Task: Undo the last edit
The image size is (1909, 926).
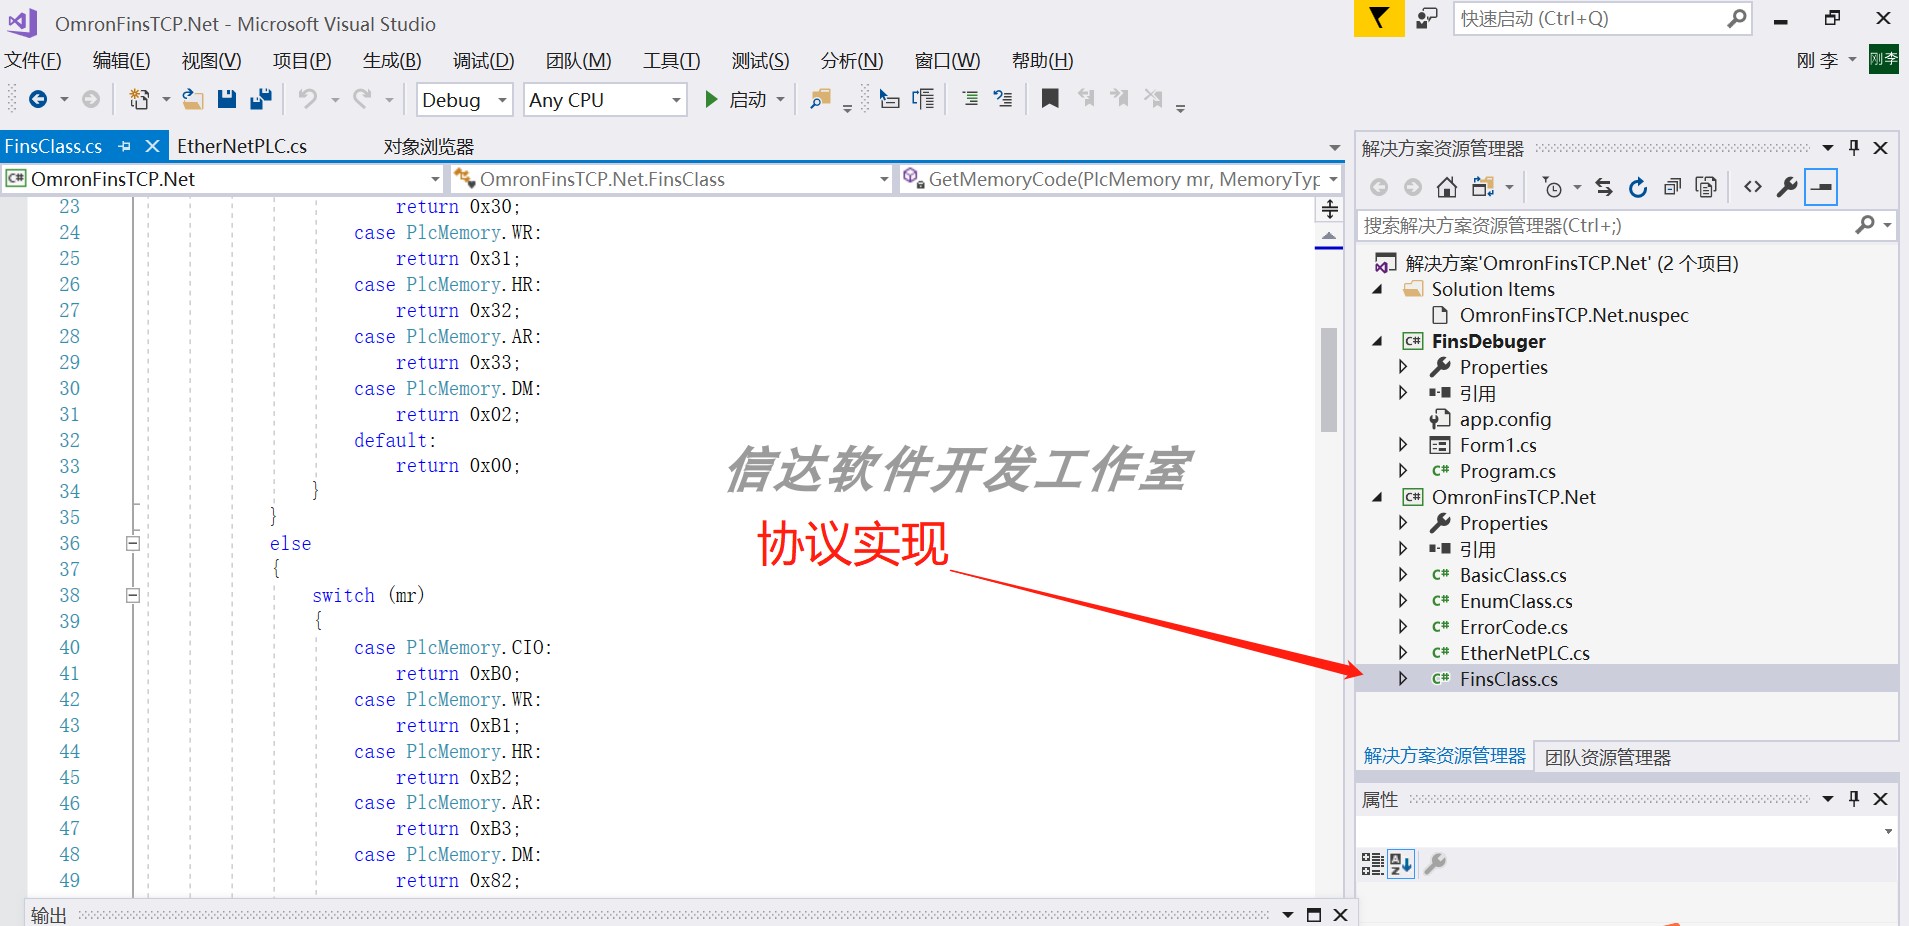Action: pos(308,99)
